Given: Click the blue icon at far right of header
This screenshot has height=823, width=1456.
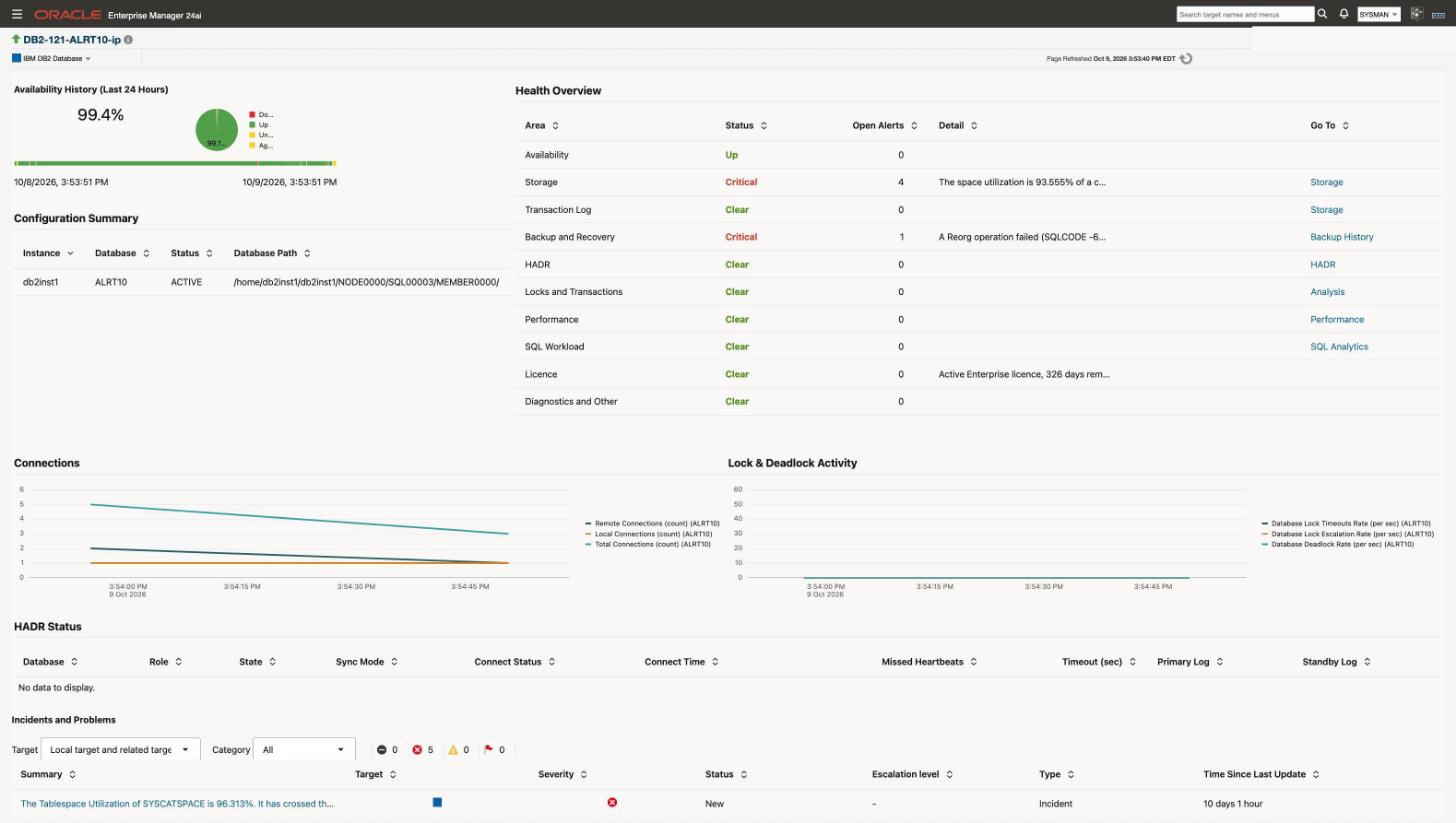Looking at the screenshot, I should (x=1440, y=14).
